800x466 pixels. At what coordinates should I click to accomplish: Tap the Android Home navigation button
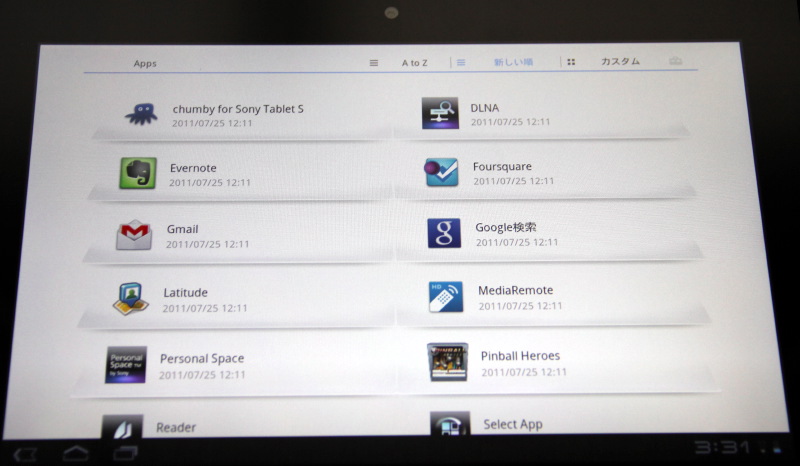click(76, 452)
